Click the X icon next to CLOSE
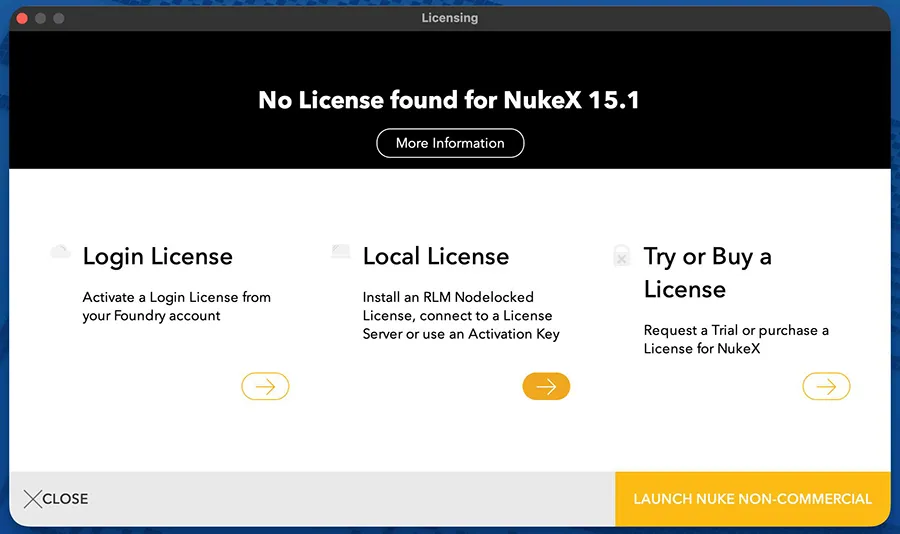Screen dimensions: 900x534 33,499
